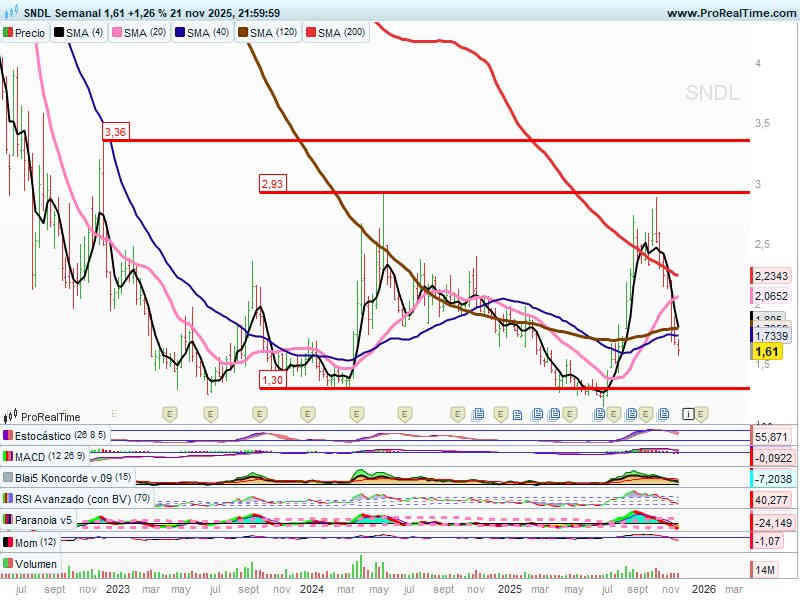
Task: Click the SMA (40) blue color swatch
Action: point(180,32)
